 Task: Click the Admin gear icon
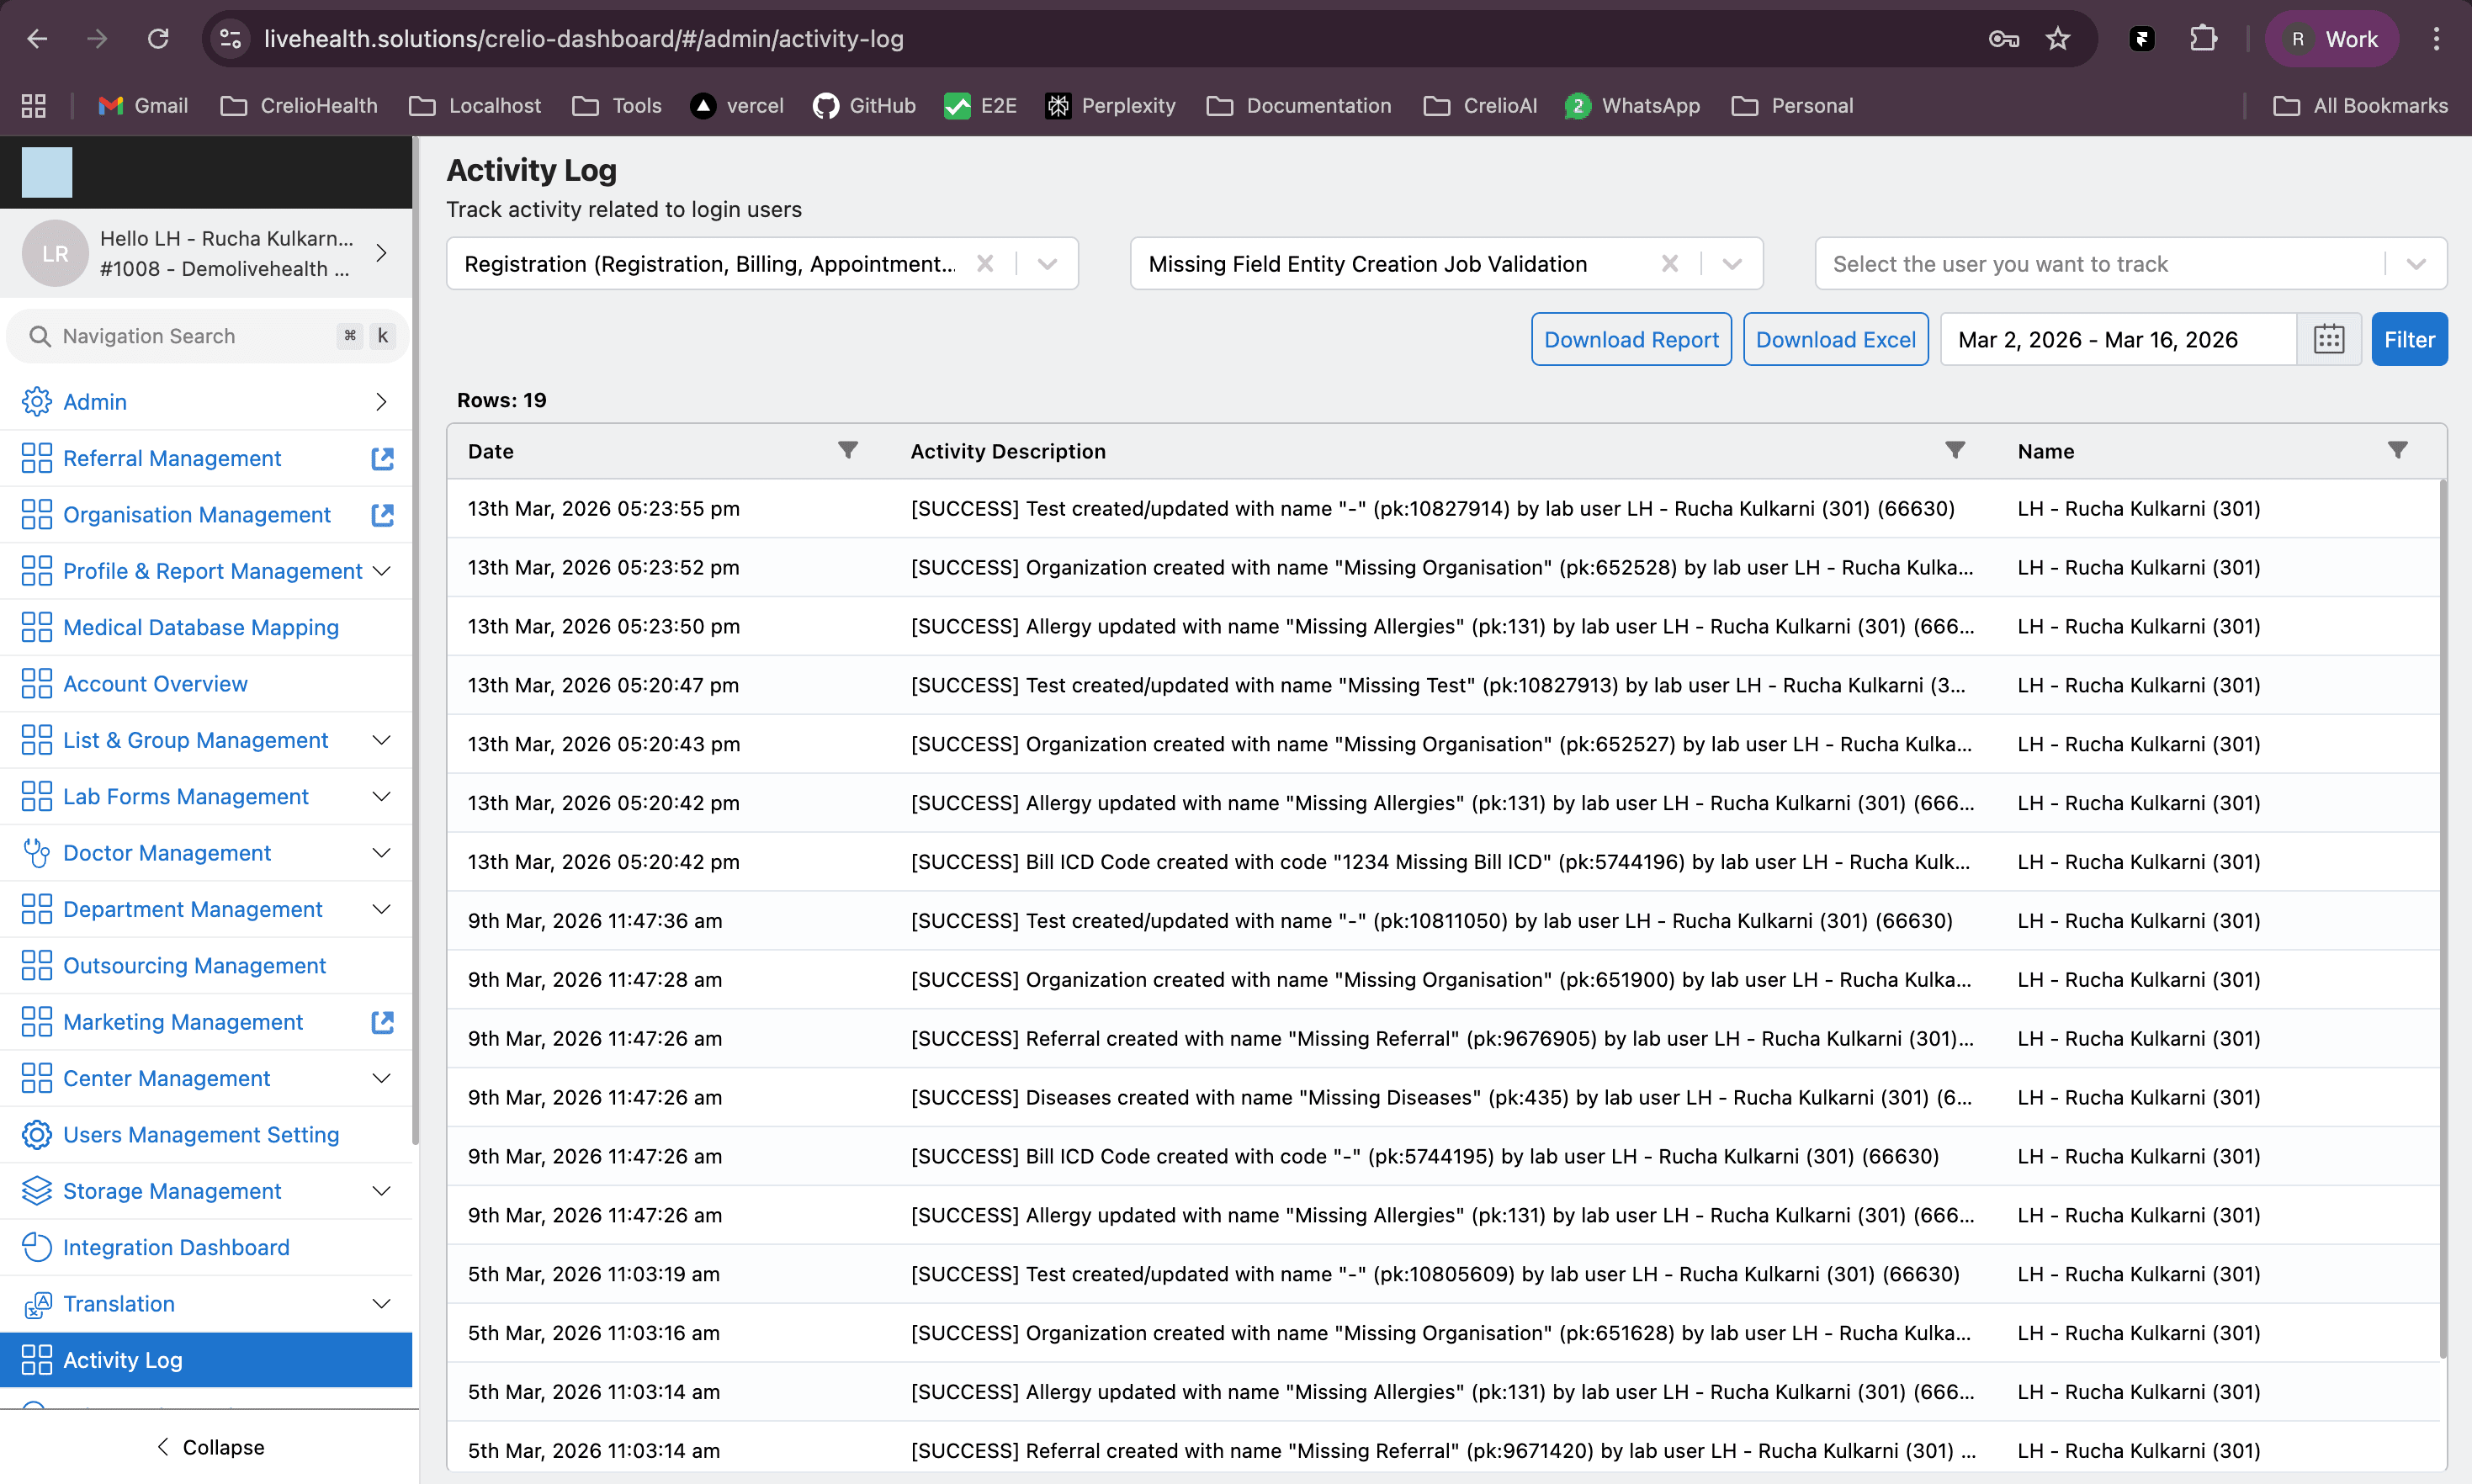(x=37, y=401)
